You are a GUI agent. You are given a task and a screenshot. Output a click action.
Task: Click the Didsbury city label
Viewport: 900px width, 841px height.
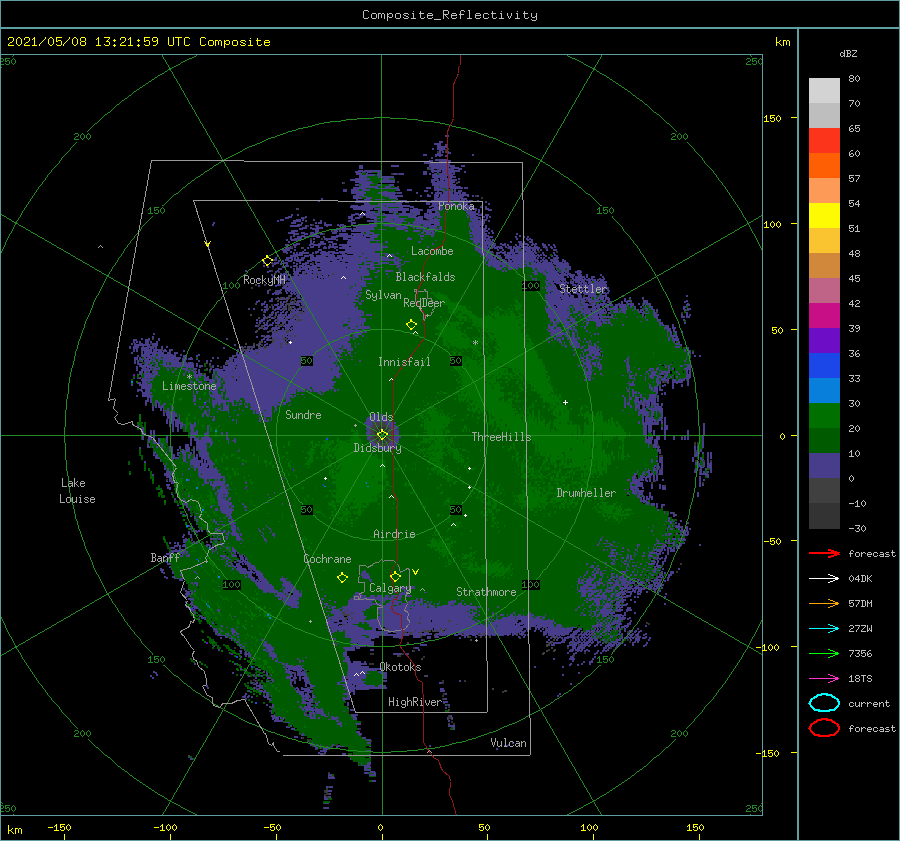tap(377, 448)
